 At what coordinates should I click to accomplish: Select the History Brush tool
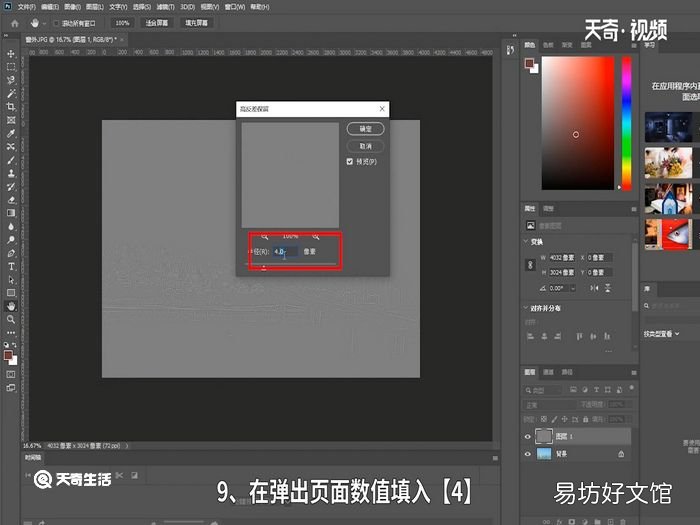11,187
